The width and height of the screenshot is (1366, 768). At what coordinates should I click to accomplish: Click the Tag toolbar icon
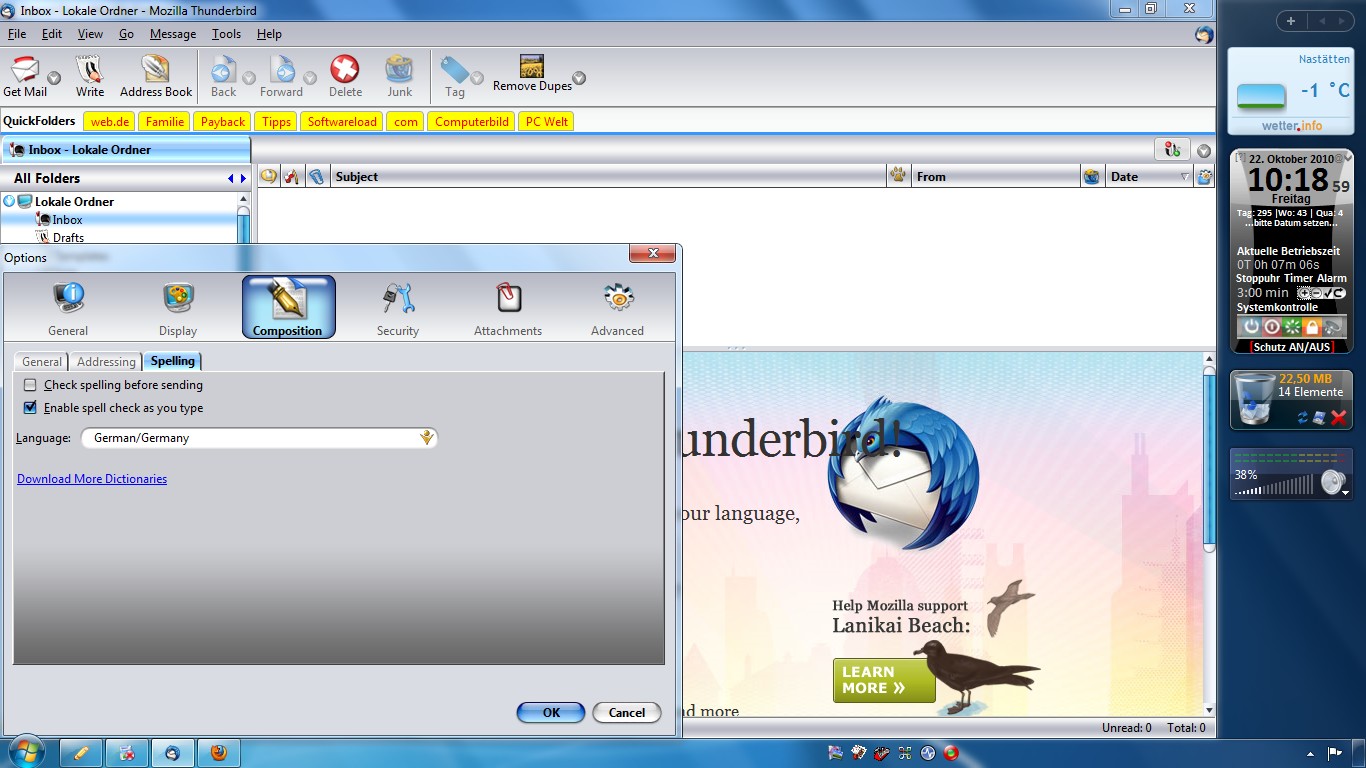coord(455,77)
